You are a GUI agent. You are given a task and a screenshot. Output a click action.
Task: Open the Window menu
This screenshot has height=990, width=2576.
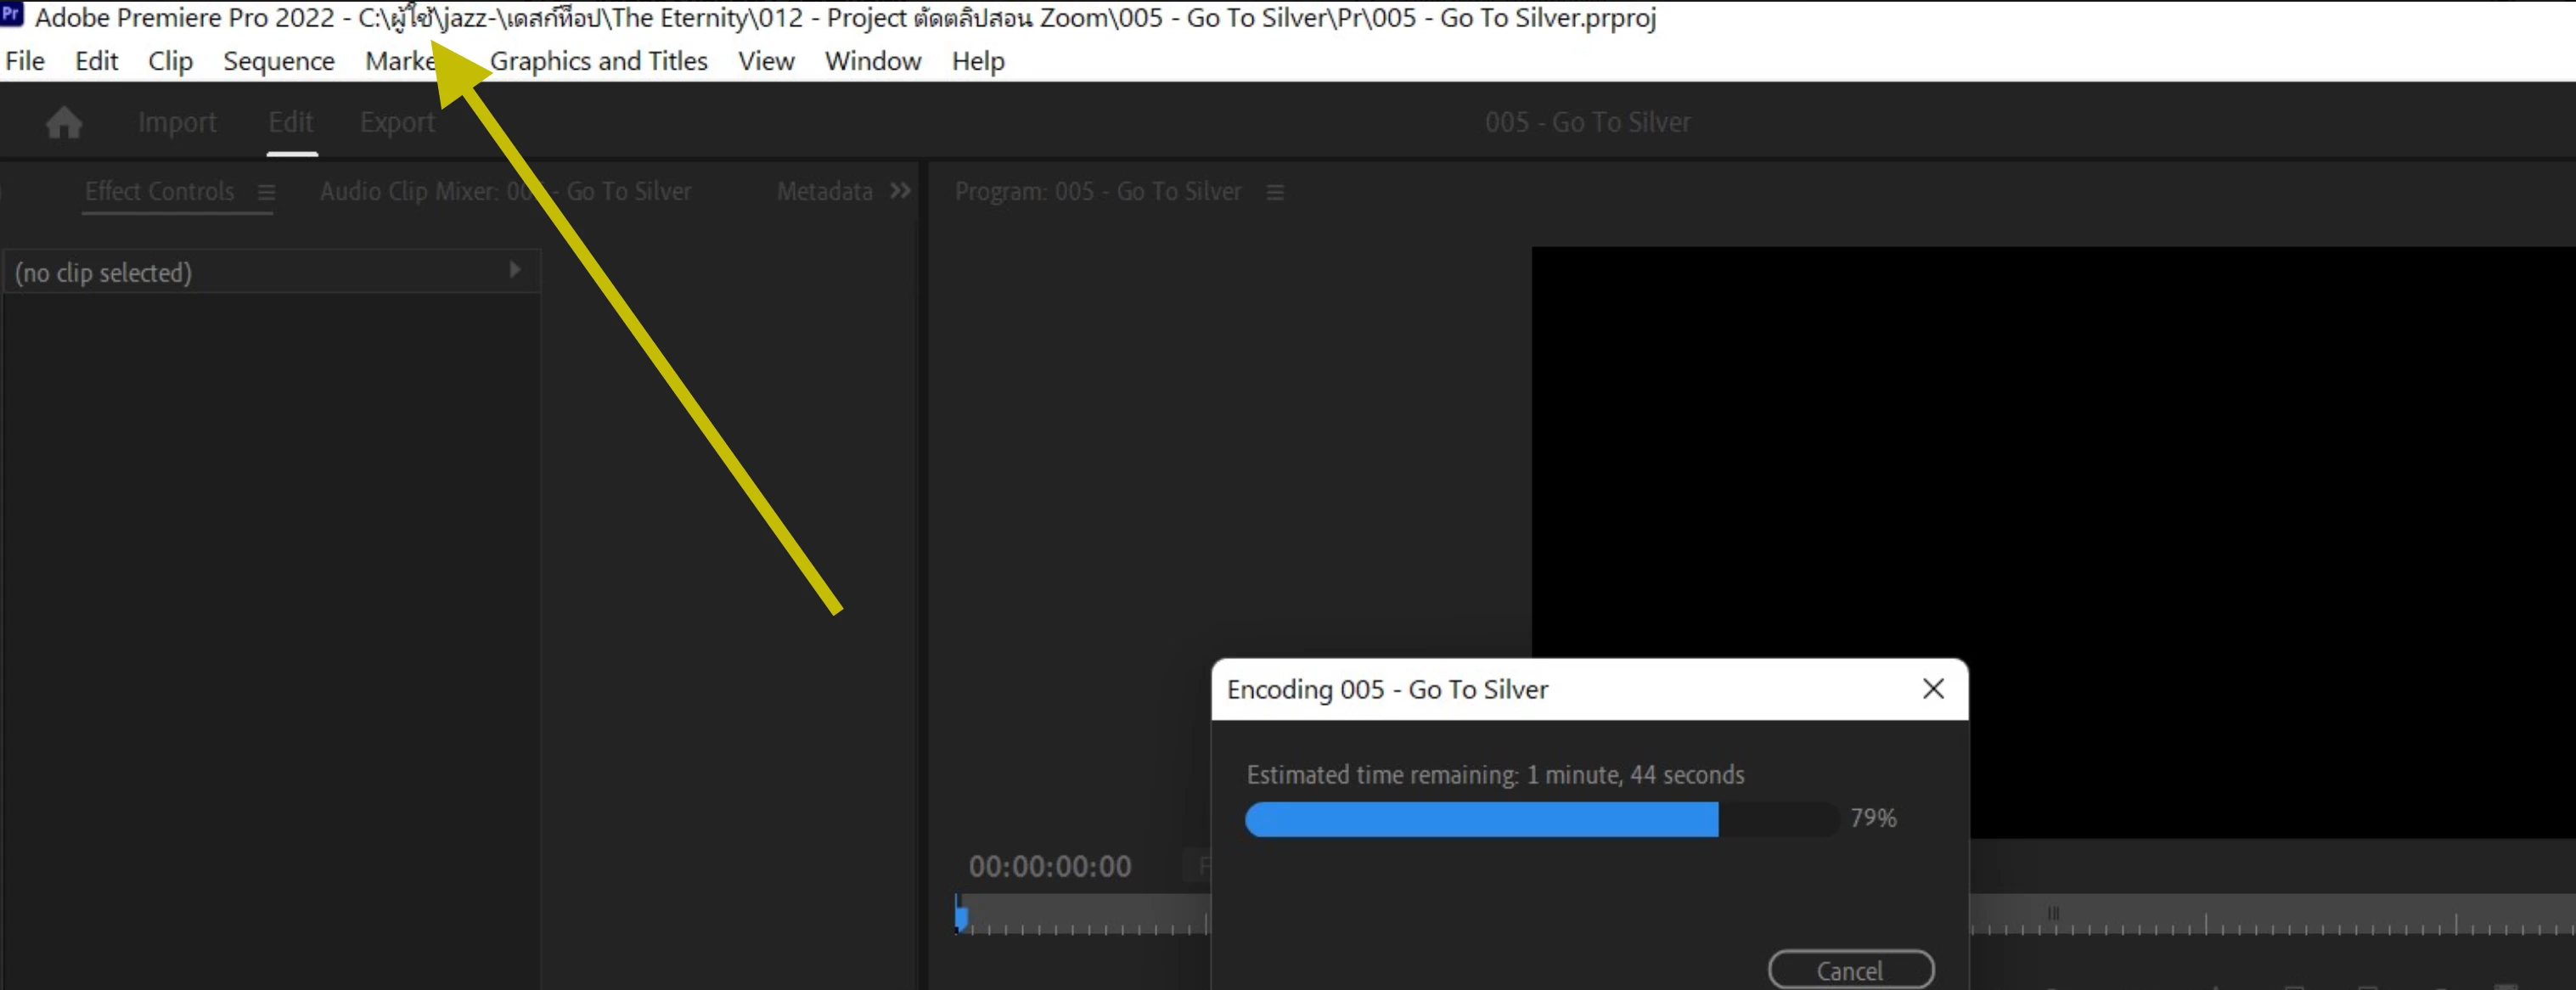[x=872, y=61]
